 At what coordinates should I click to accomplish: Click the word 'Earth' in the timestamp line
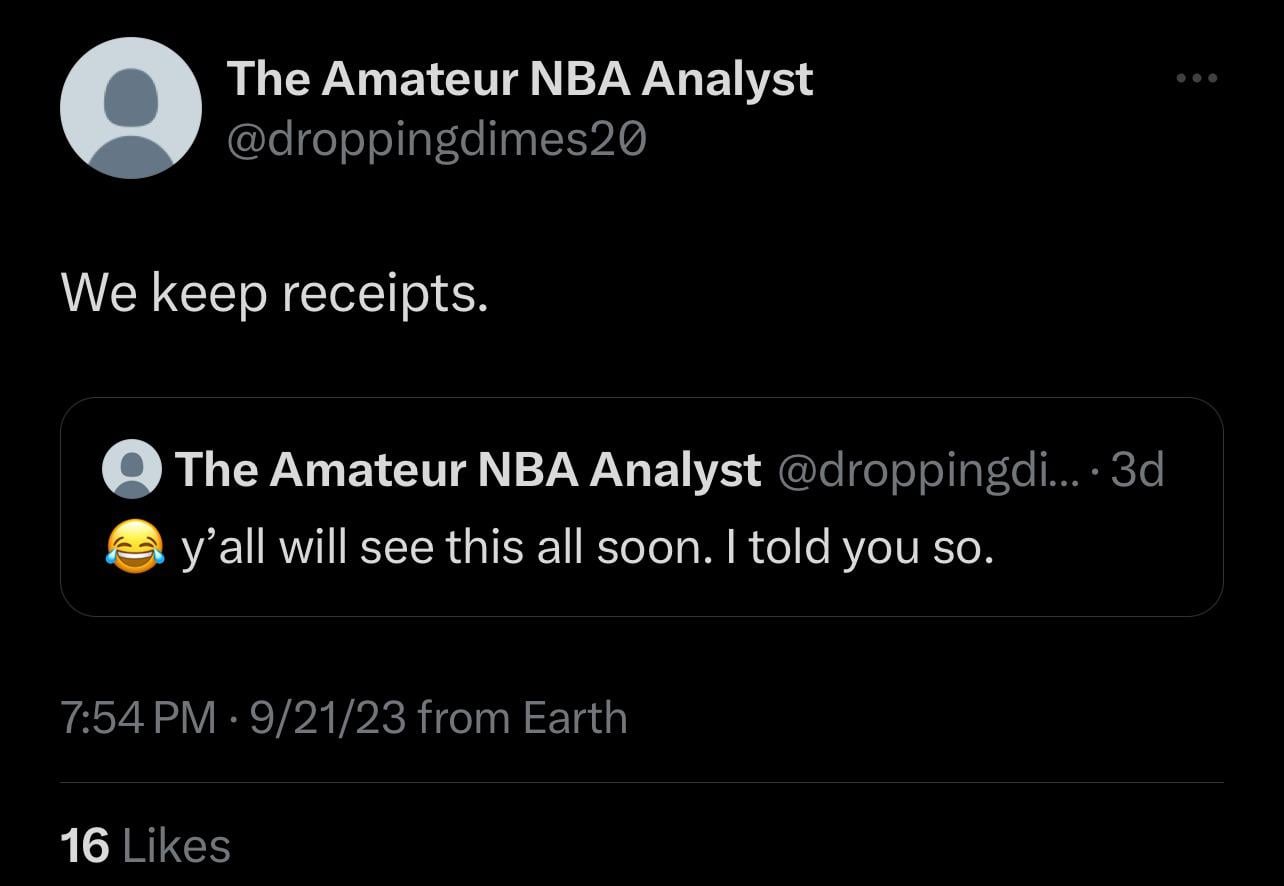[575, 718]
